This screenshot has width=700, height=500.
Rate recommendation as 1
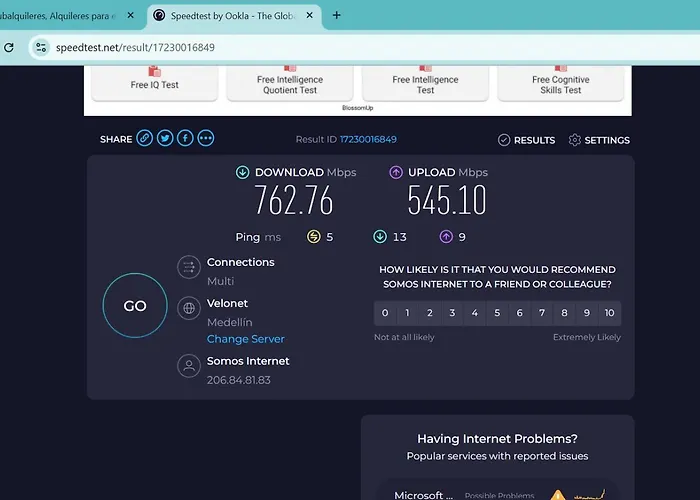[x=407, y=313]
